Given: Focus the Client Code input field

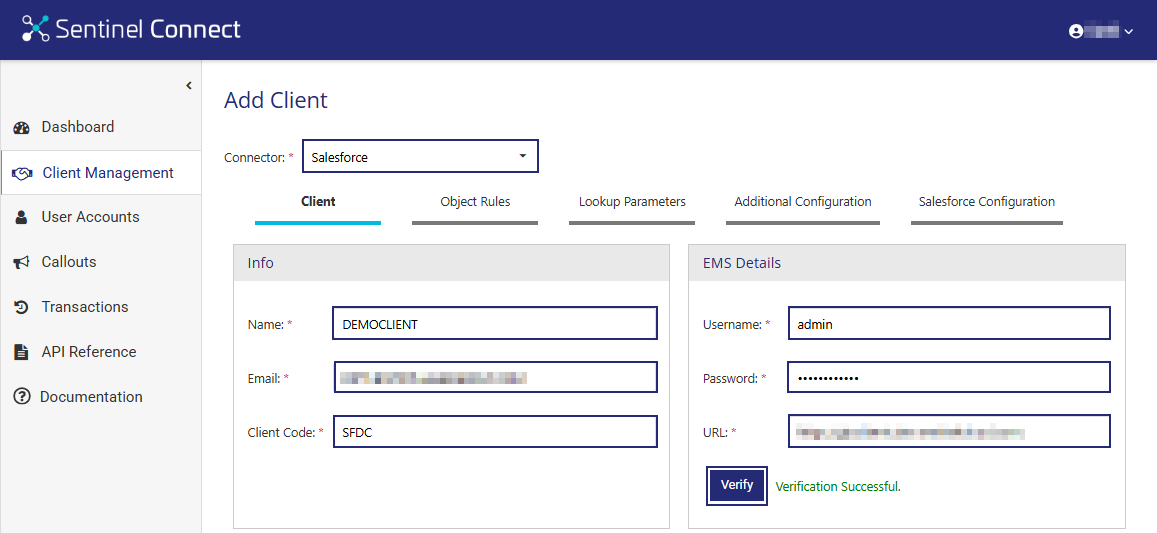Looking at the screenshot, I should click(x=494, y=432).
